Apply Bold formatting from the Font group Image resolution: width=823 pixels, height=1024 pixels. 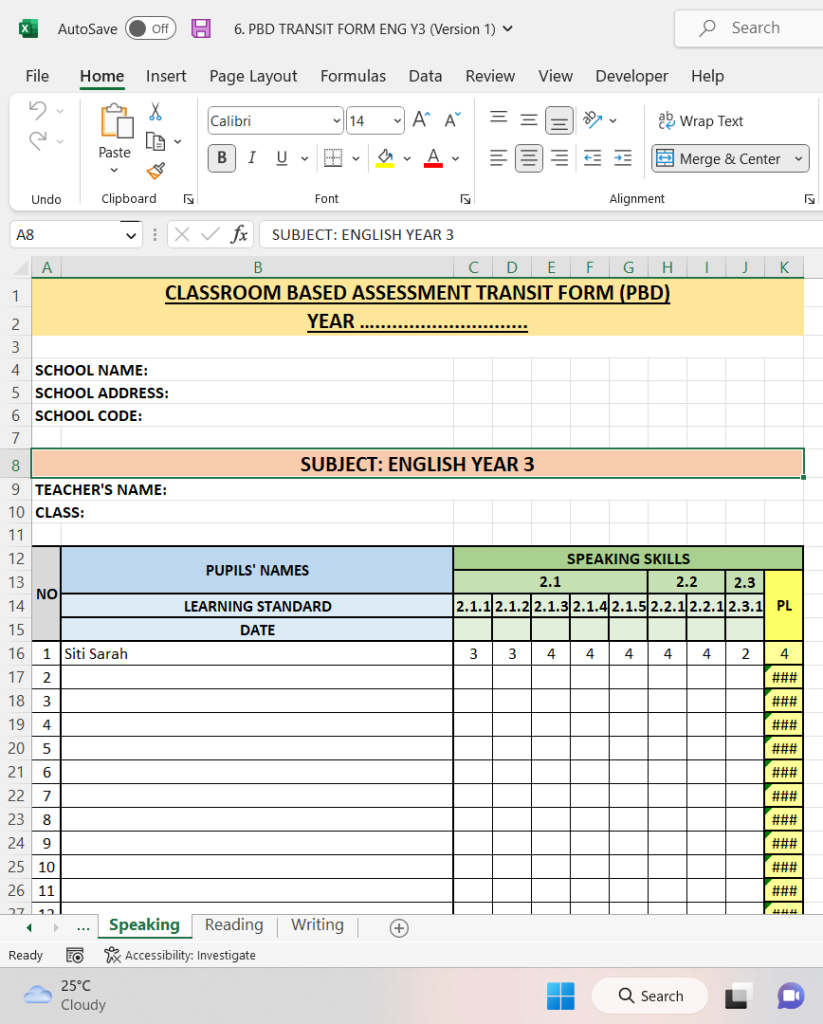221,158
